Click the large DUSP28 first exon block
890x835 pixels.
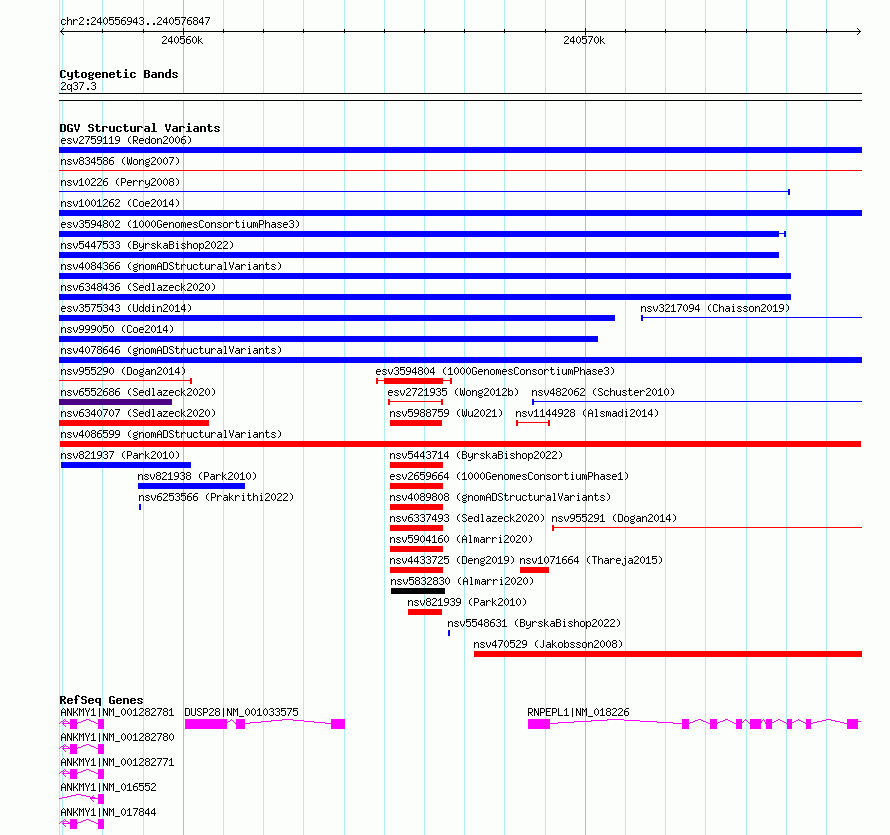click(x=206, y=724)
